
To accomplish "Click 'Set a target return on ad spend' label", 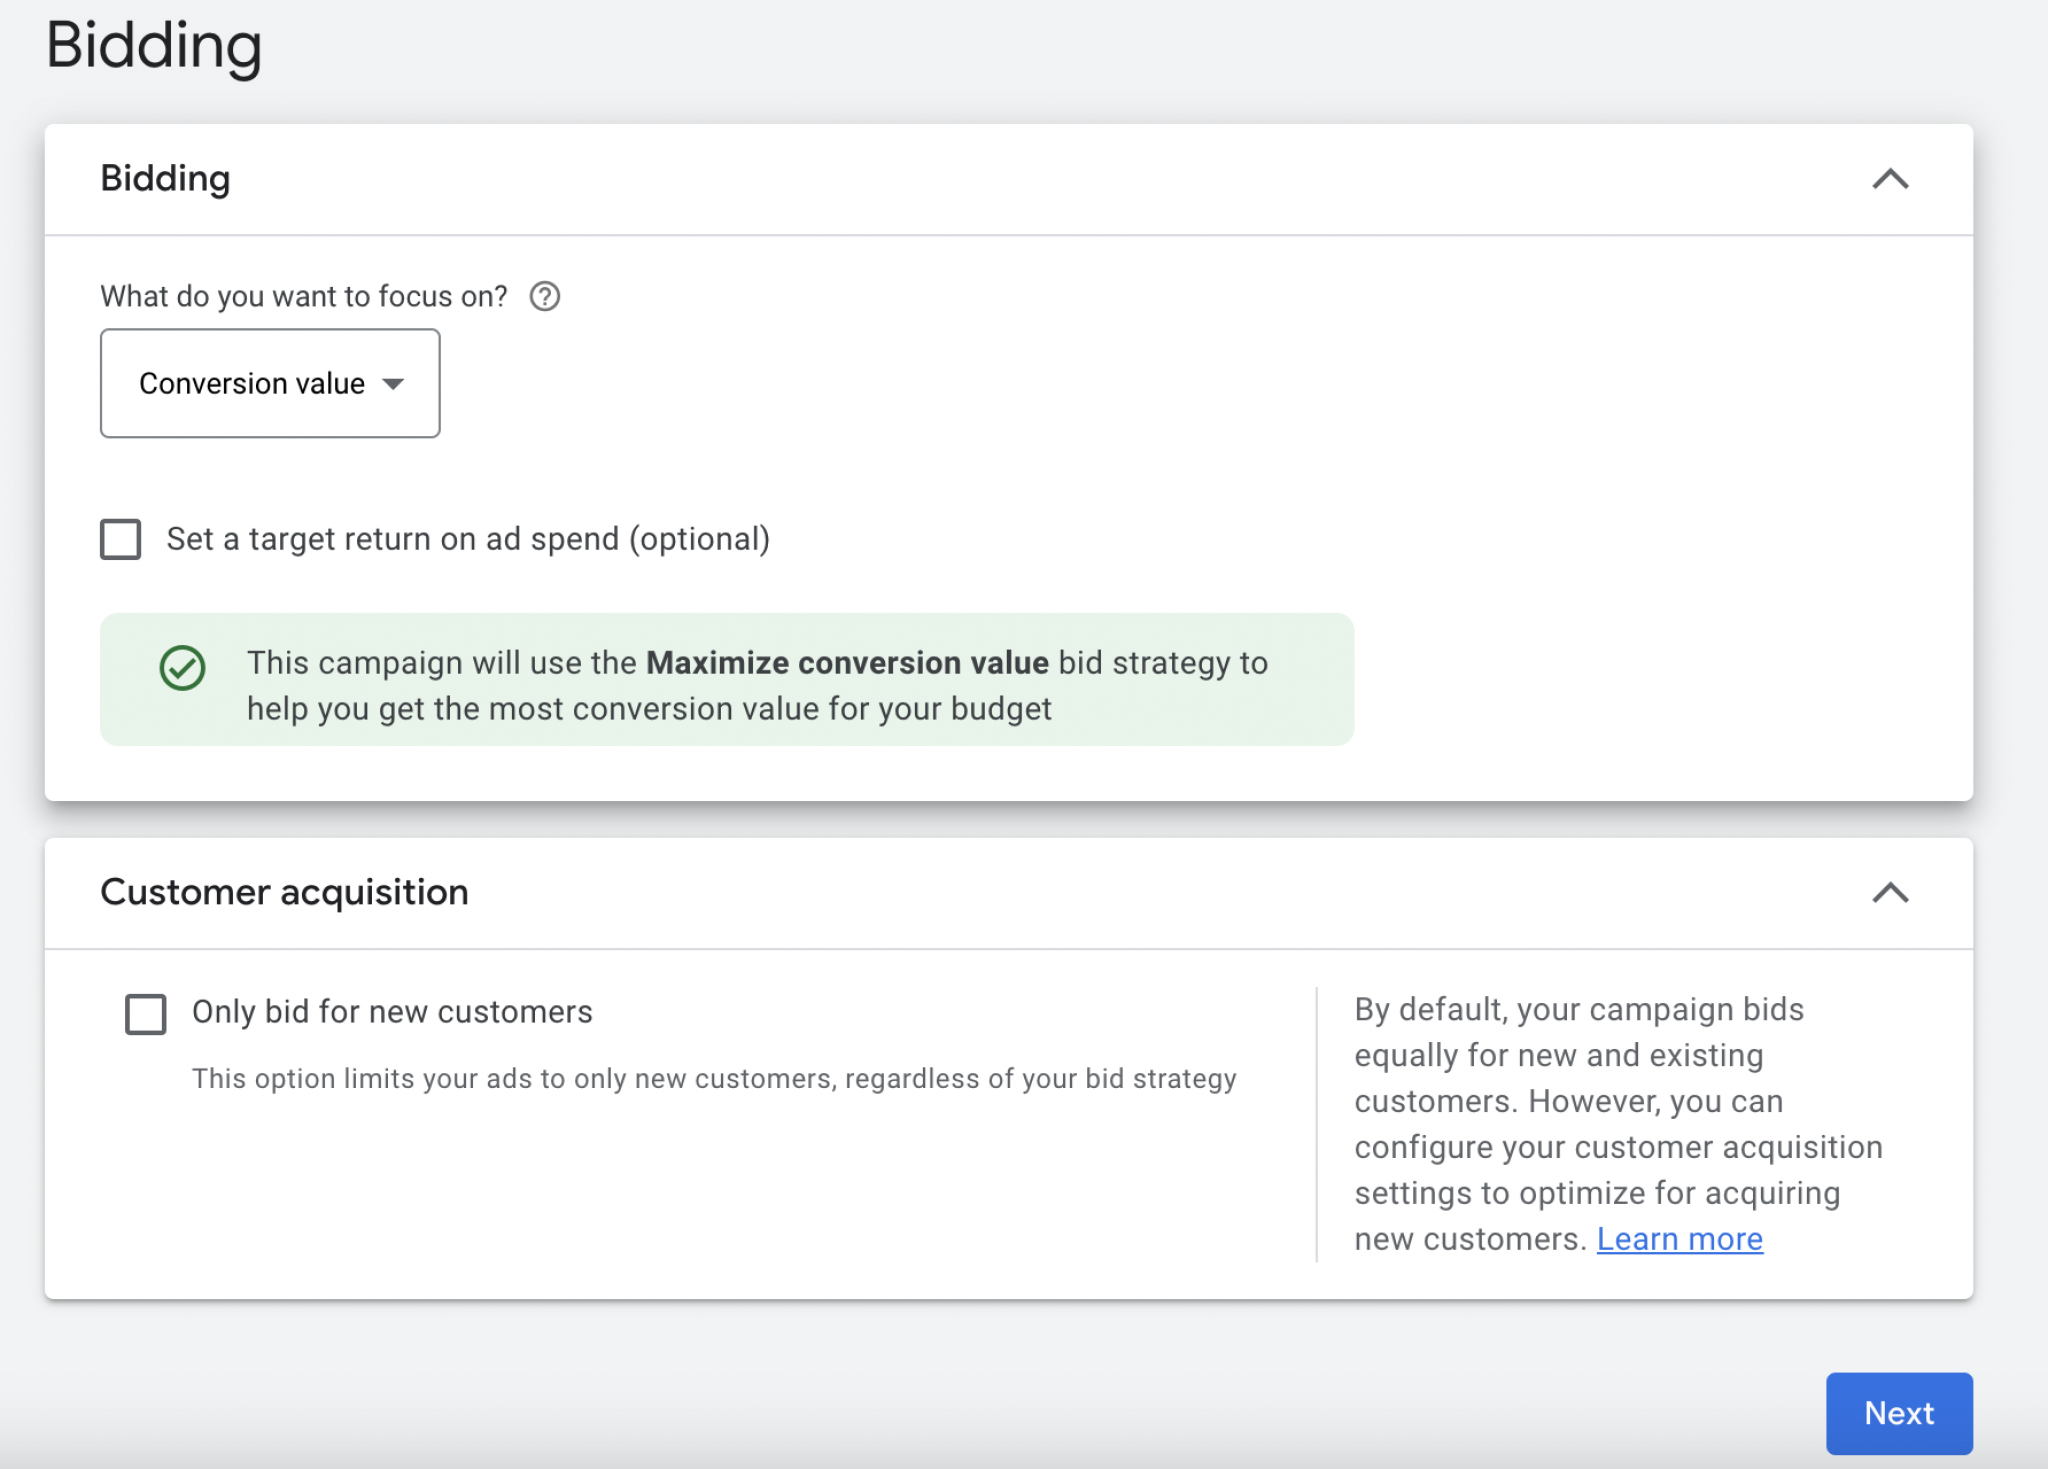I will point(468,539).
